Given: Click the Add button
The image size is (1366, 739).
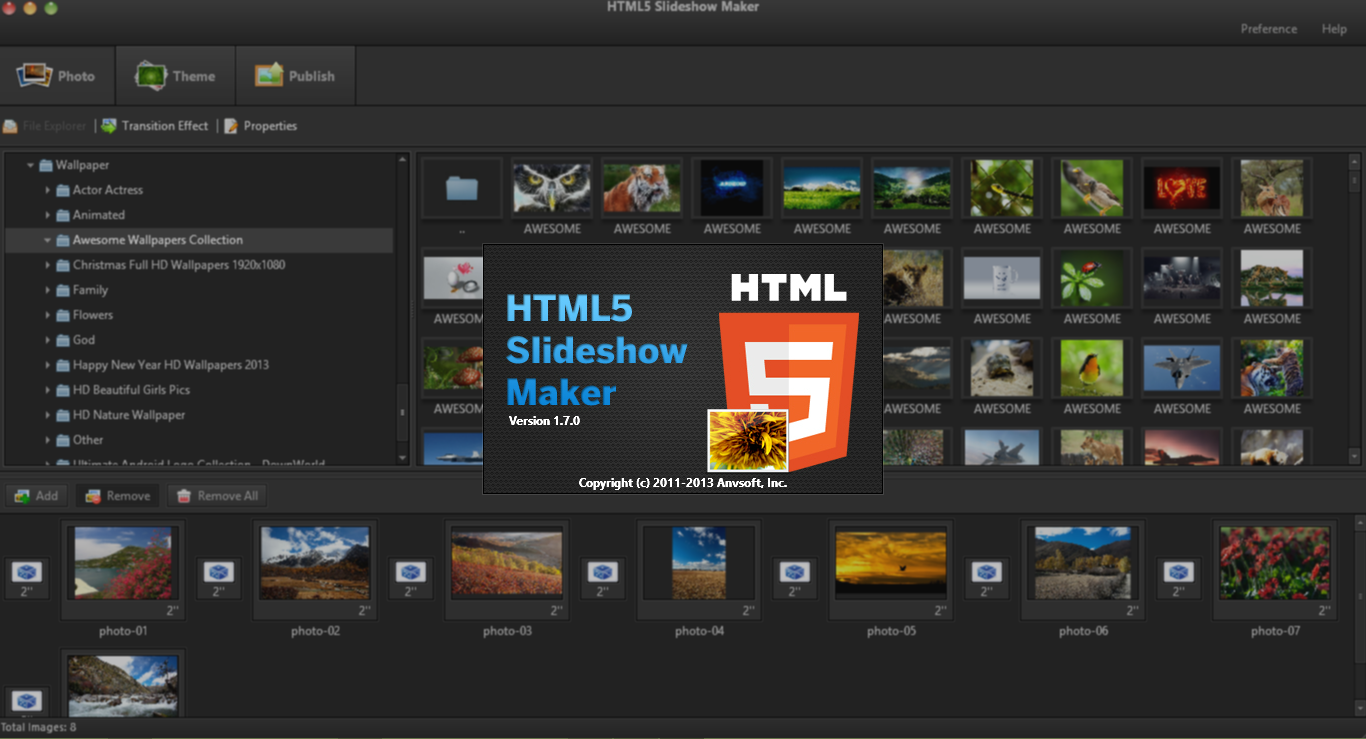Looking at the screenshot, I should click(36, 496).
